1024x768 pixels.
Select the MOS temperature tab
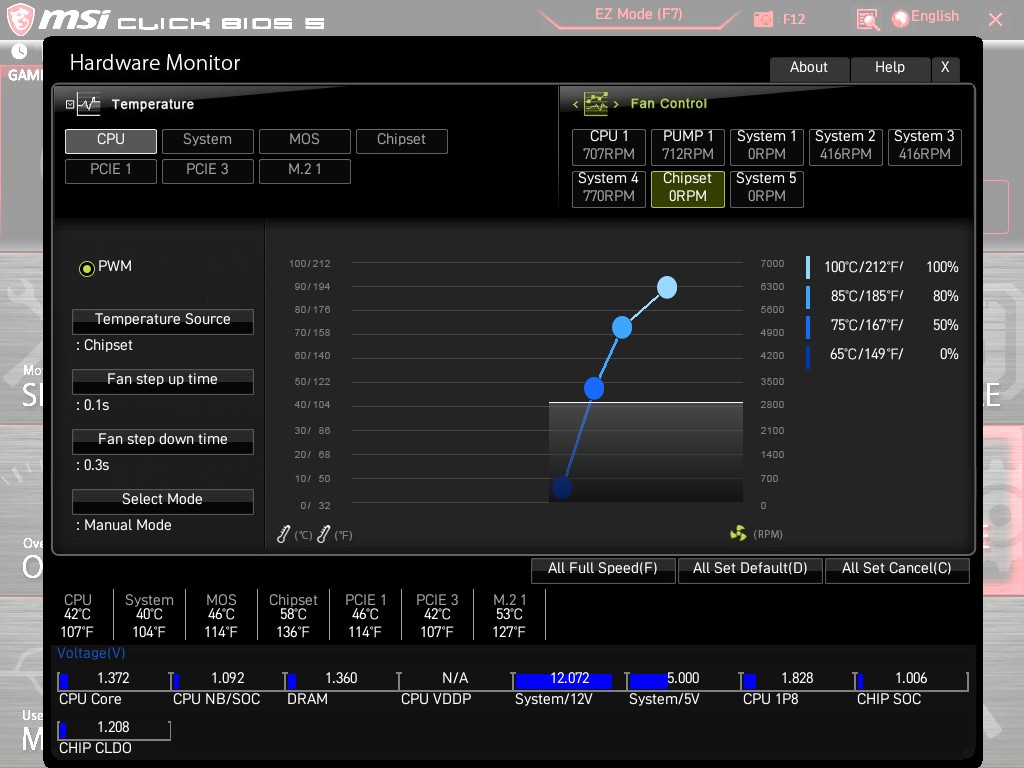(305, 141)
